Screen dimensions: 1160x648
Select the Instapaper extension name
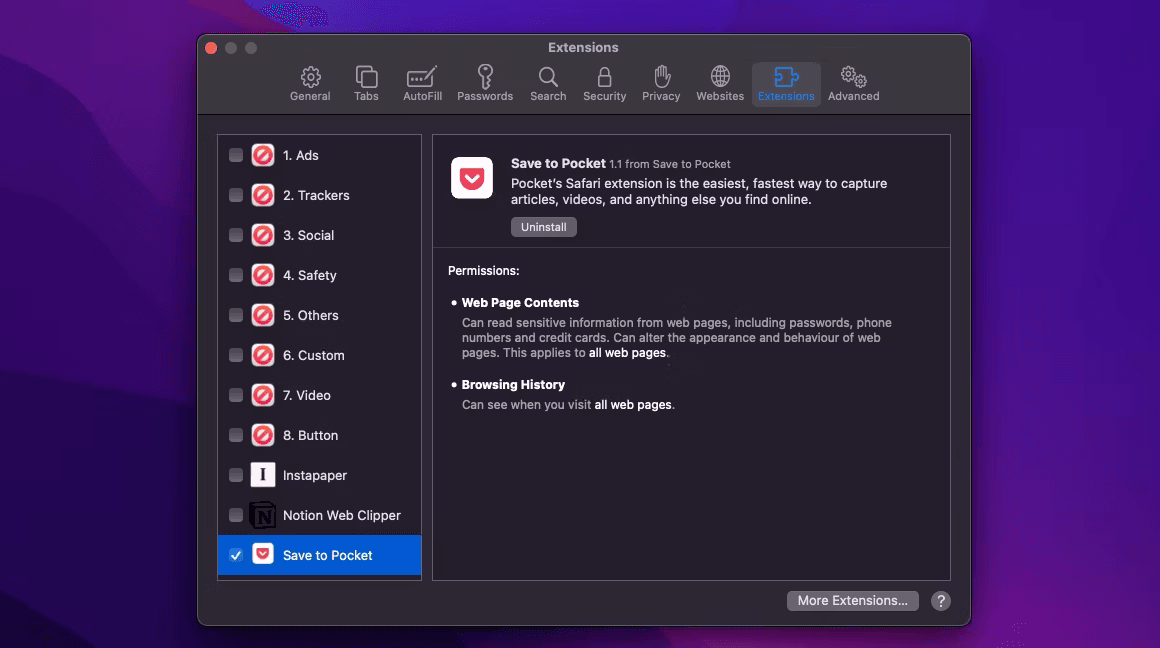tap(314, 475)
